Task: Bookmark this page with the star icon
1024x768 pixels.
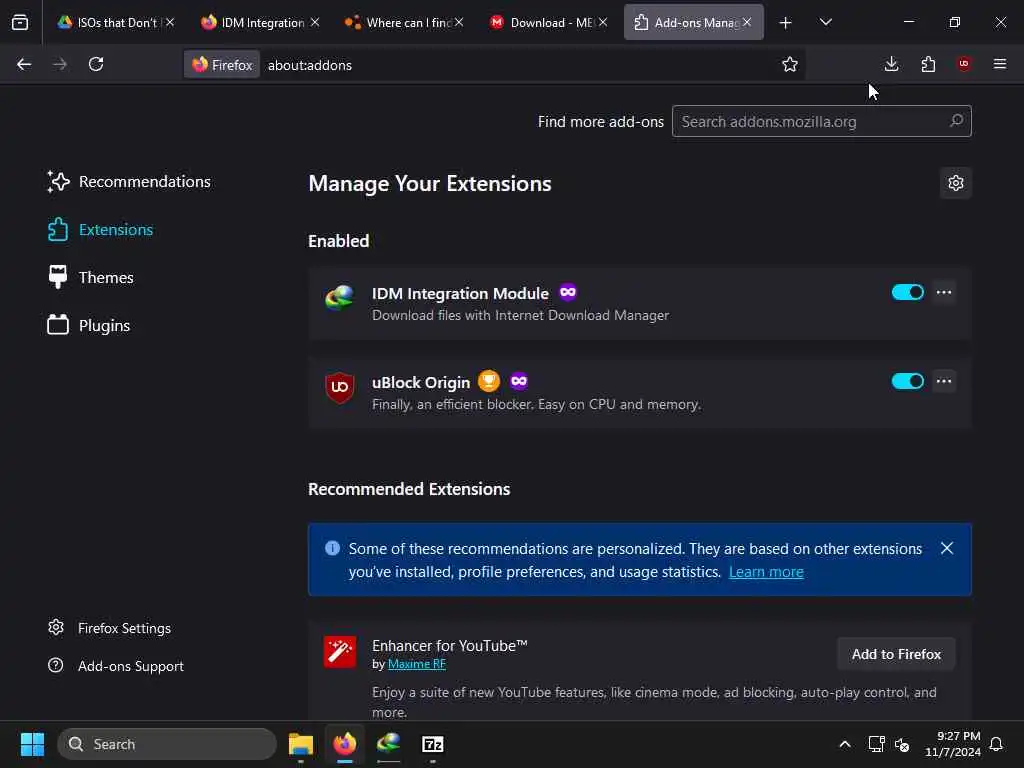Action: (790, 64)
